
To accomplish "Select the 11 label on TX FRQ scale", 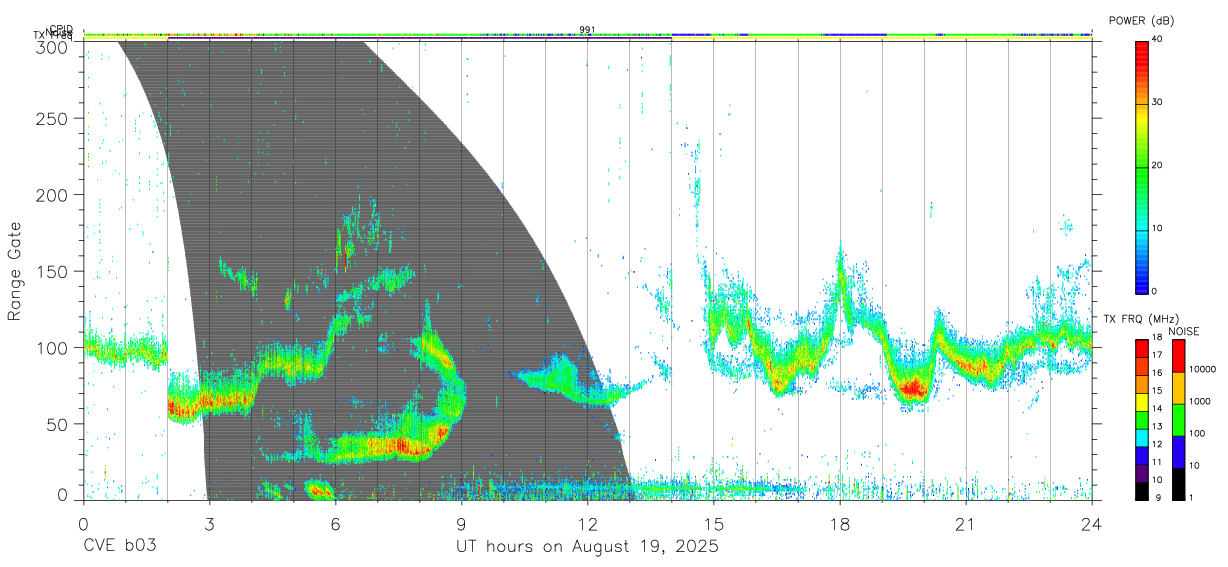I will 1158,461.
